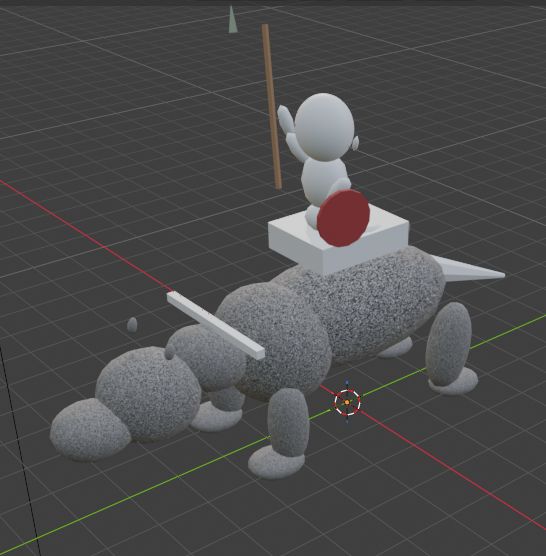Click the small green cone at top
This screenshot has width=546, height=556.
(x=232, y=20)
